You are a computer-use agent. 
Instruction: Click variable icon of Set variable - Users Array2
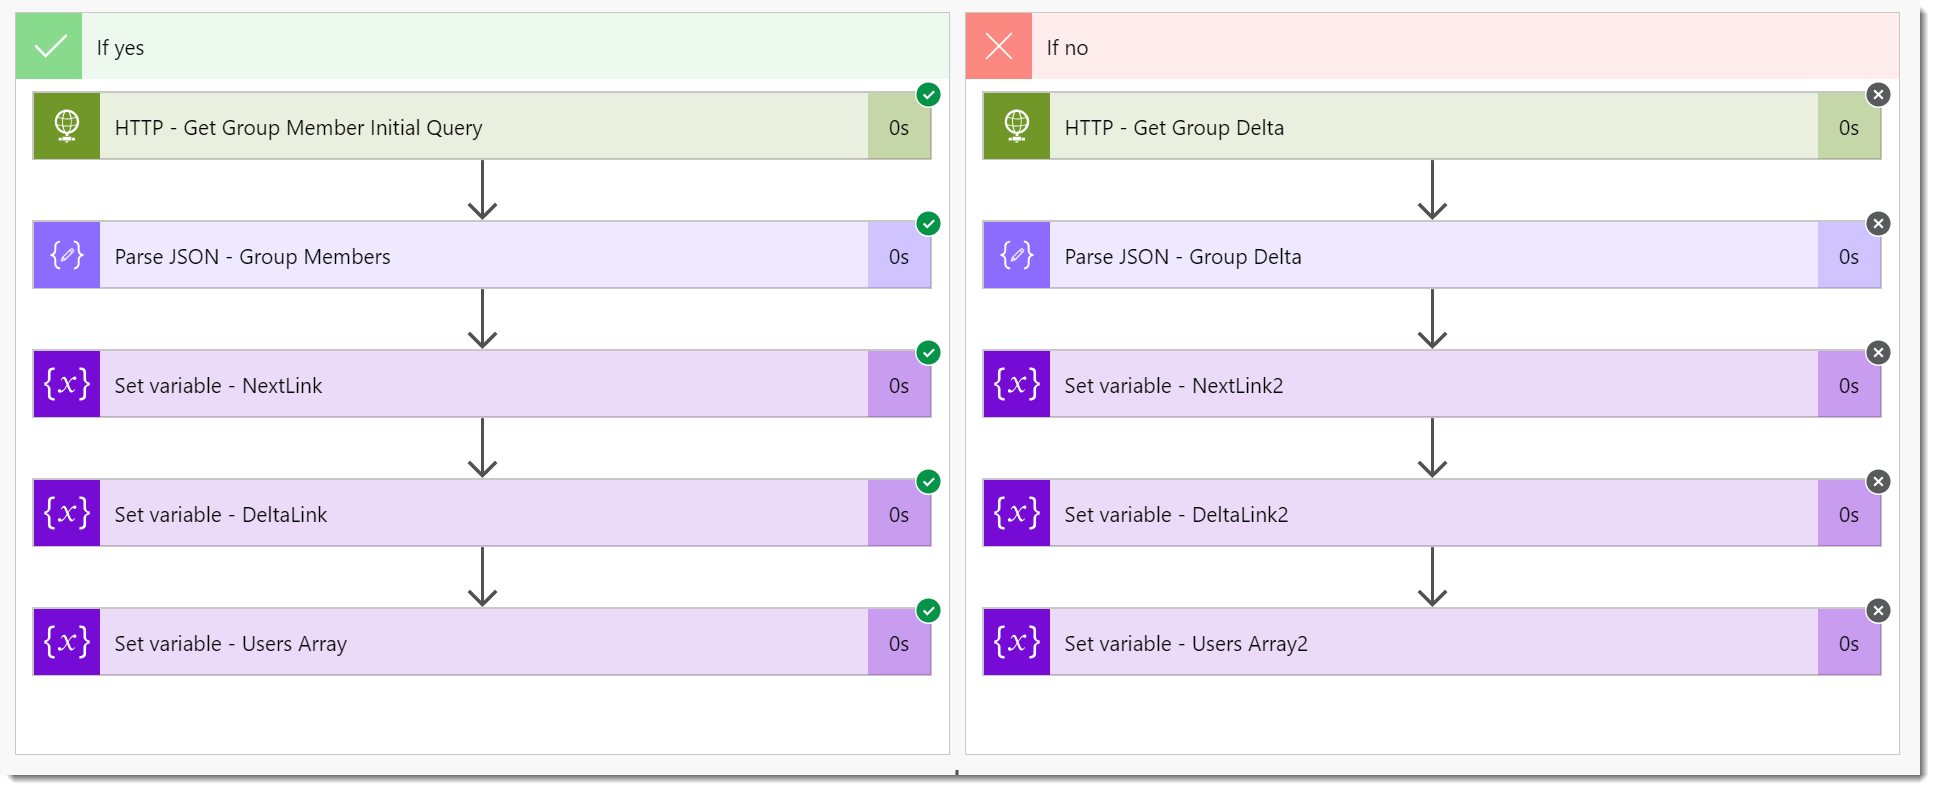click(1017, 642)
